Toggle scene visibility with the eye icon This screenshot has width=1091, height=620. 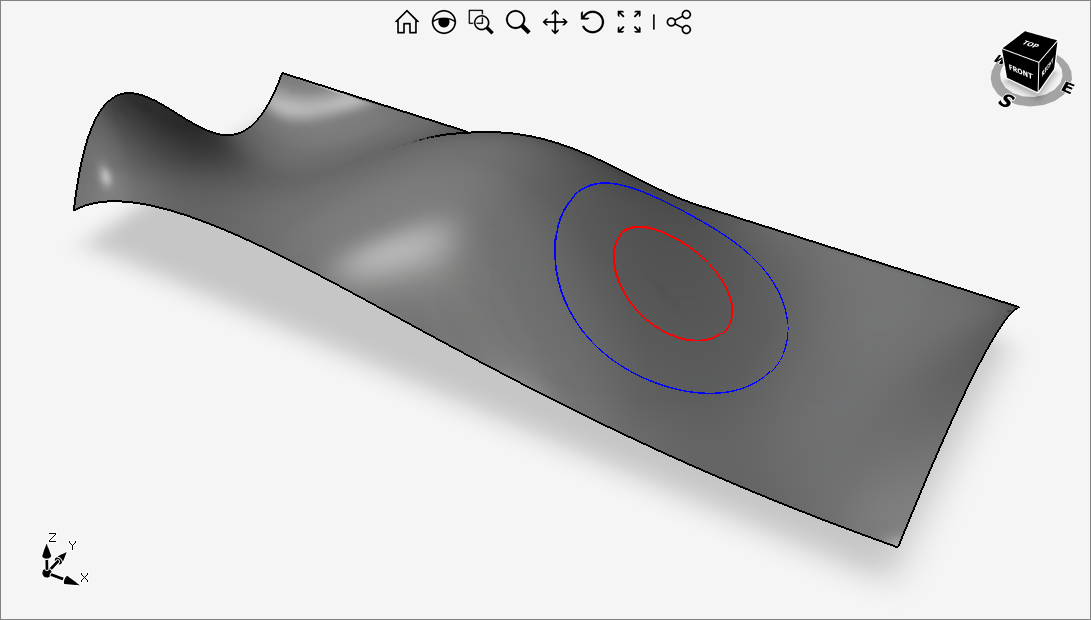coord(444,22)
